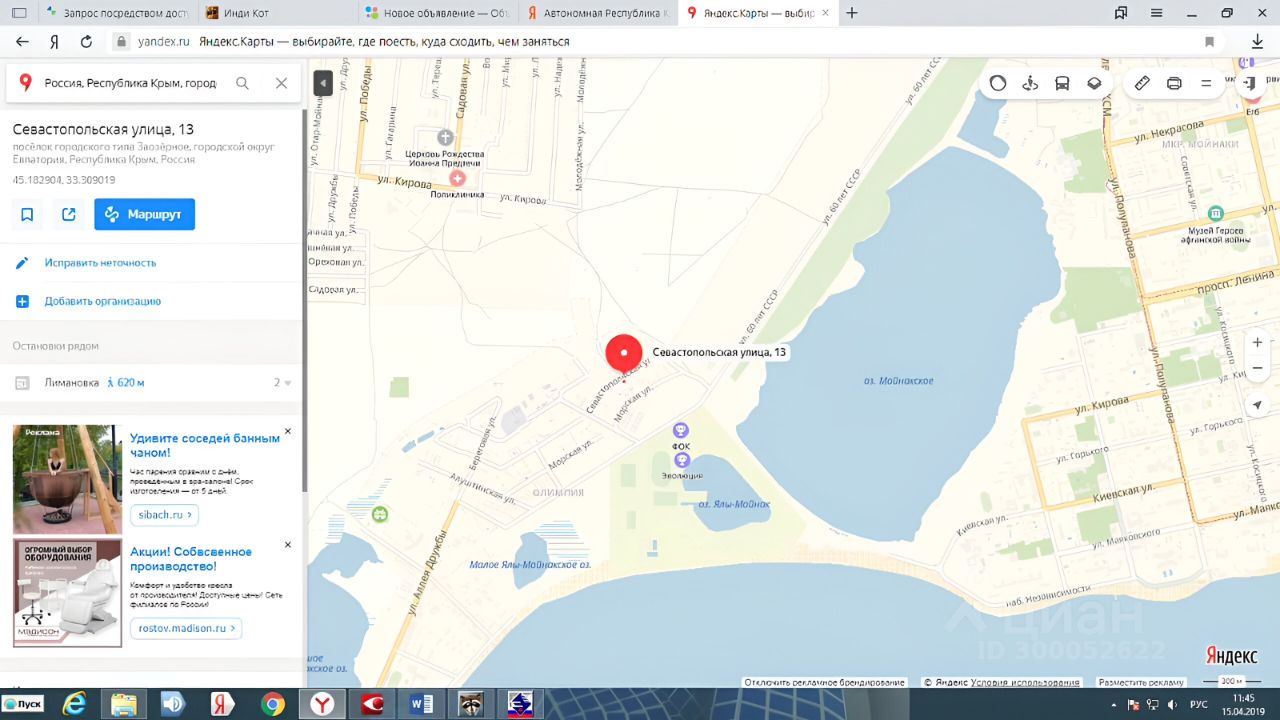Screen dimensions: 1280x720
Task: Select the ruler distance tool
Action: point(1142,83)
